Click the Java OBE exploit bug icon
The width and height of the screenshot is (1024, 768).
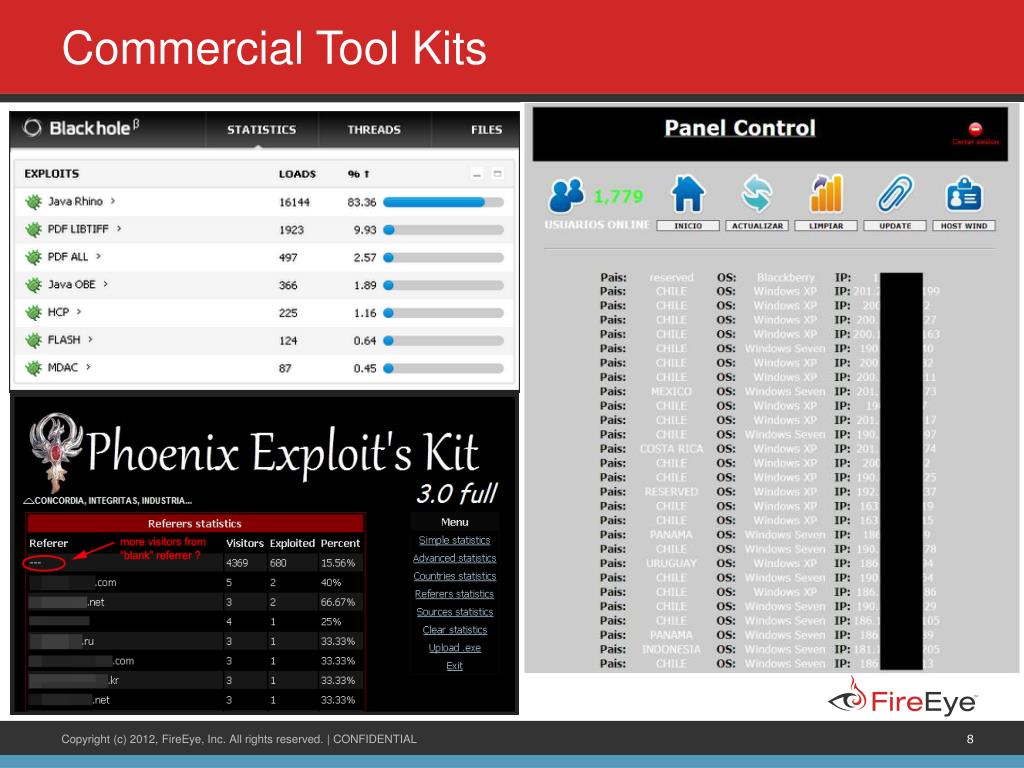33,285
